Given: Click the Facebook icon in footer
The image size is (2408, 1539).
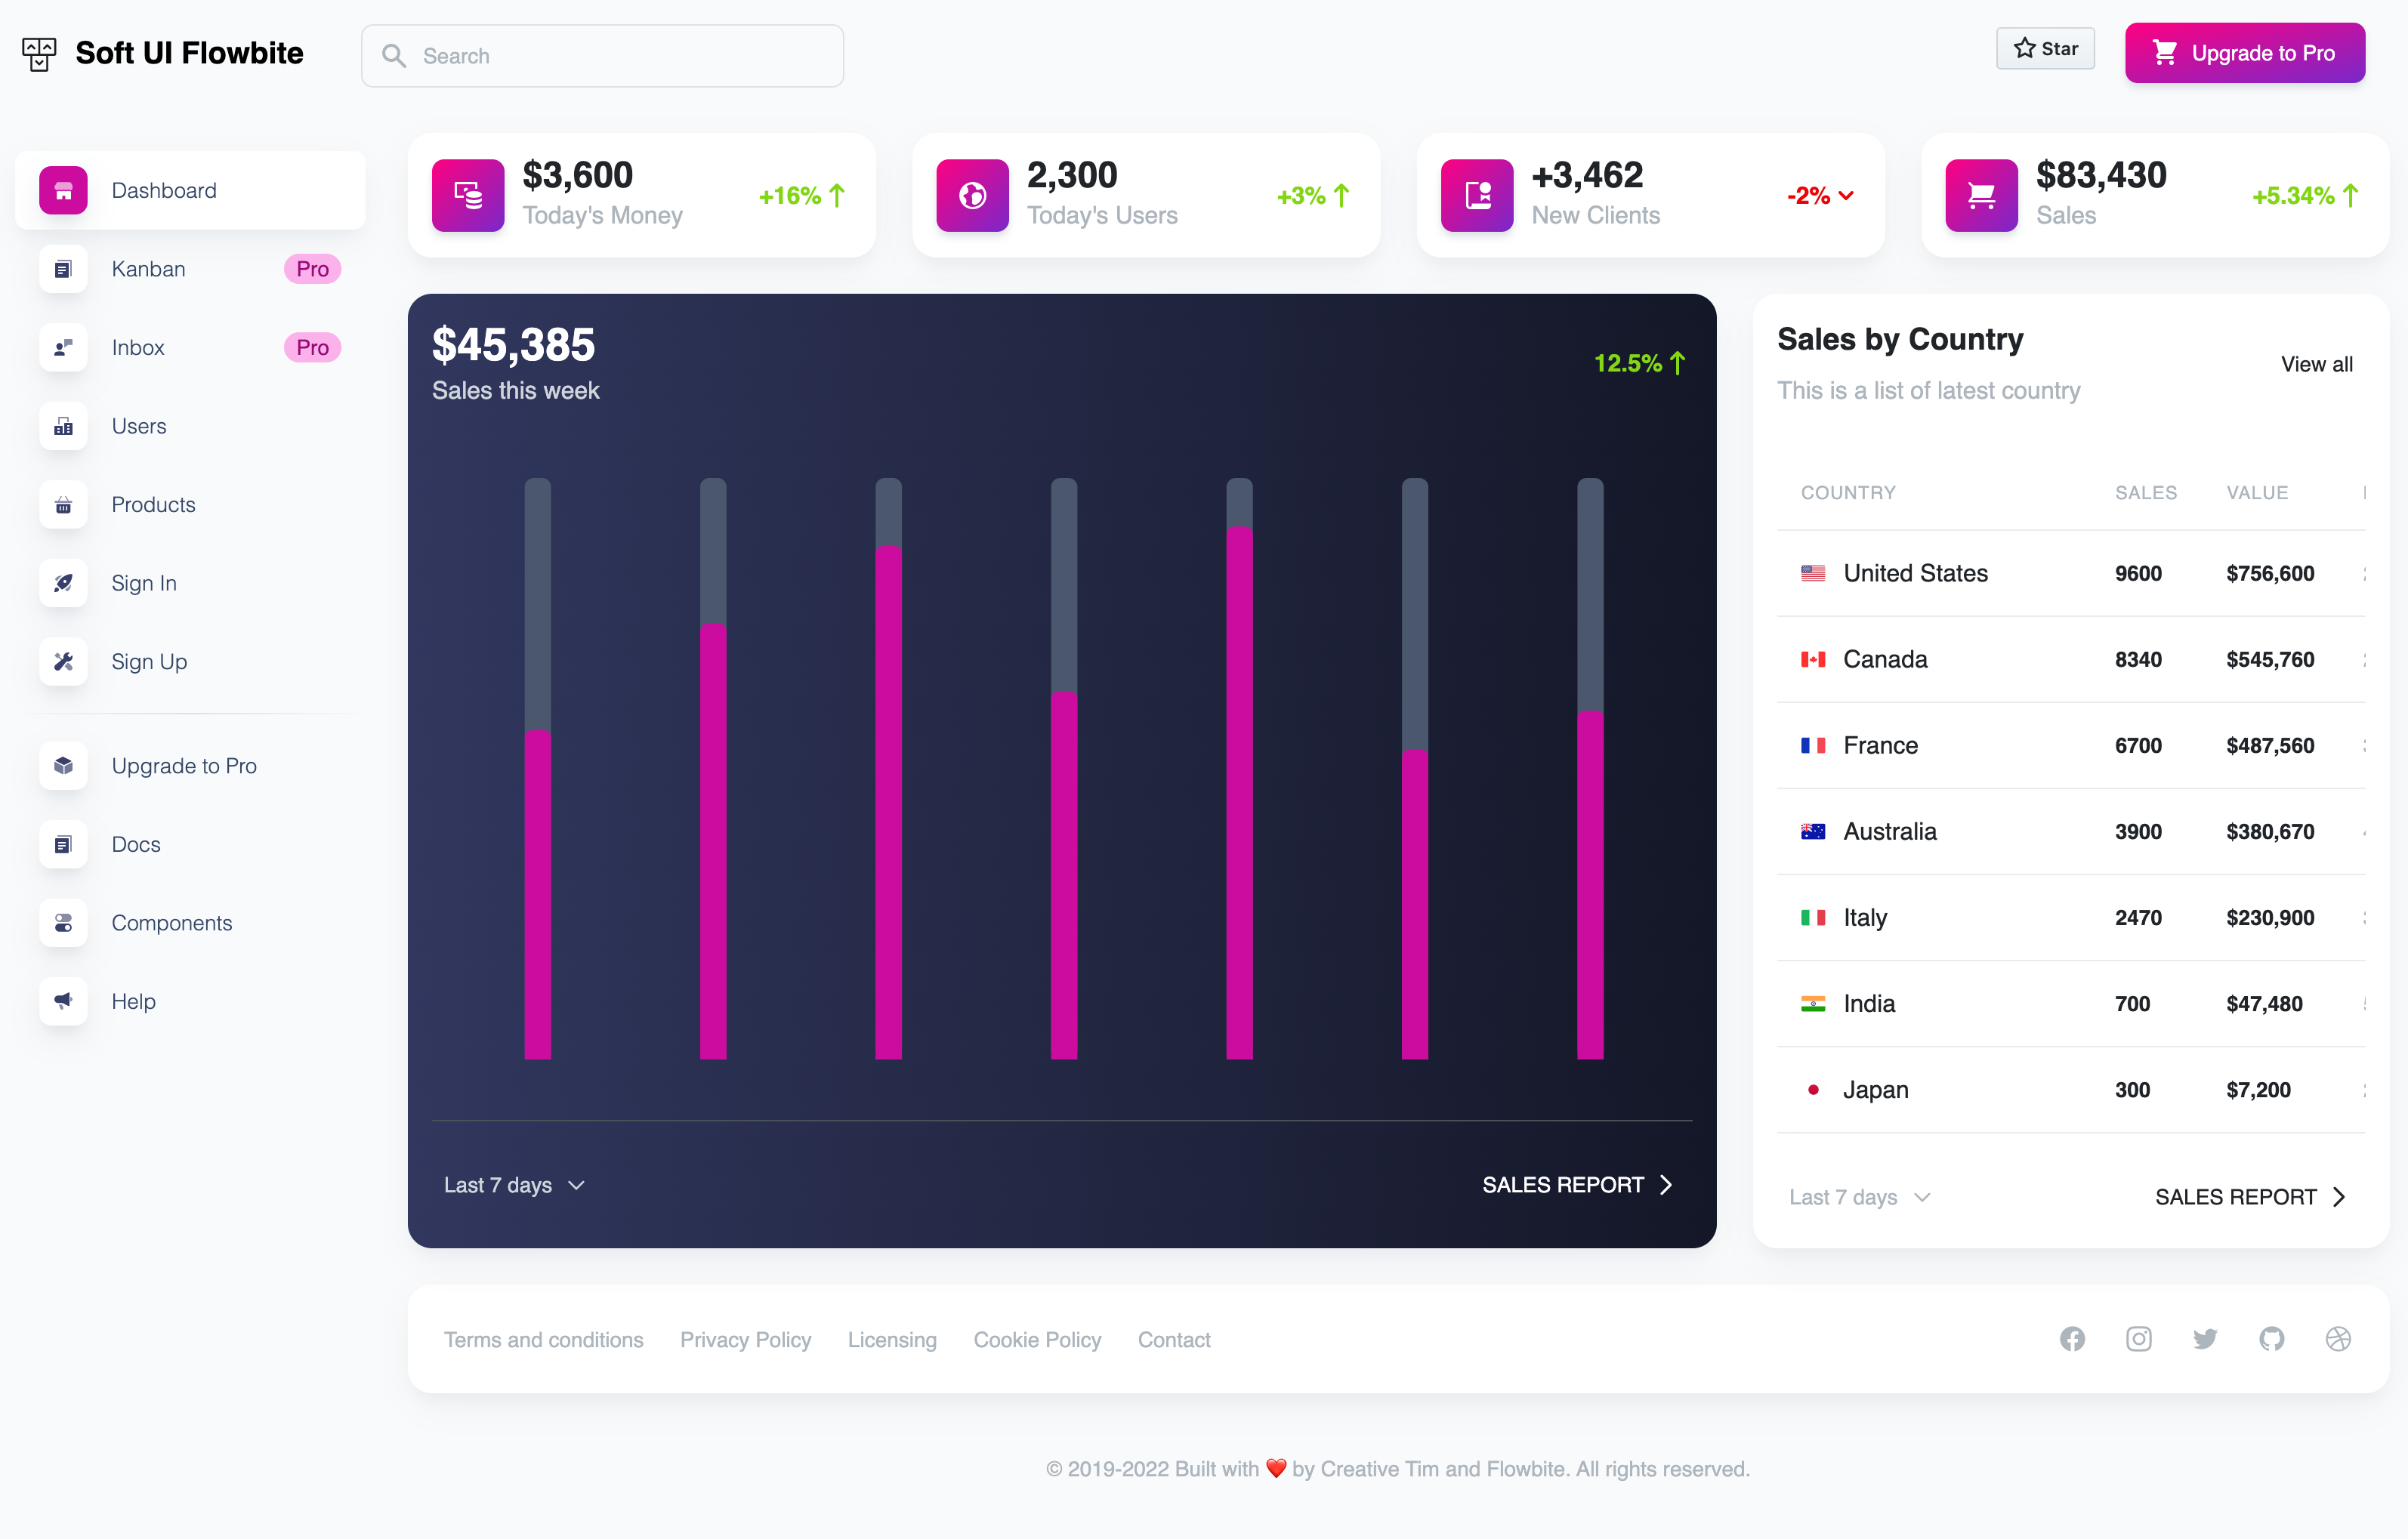Looking at the screenshot, I should [2072, 1339].
